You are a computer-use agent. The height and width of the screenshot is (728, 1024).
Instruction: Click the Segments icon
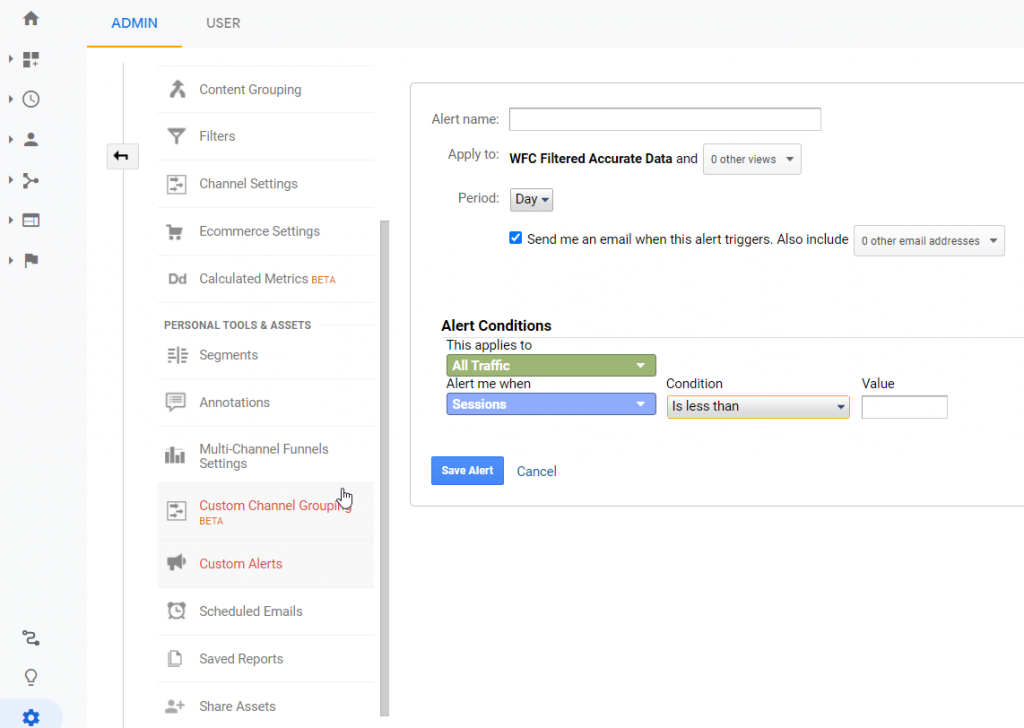pyautogui.click(x=177, y=355)
